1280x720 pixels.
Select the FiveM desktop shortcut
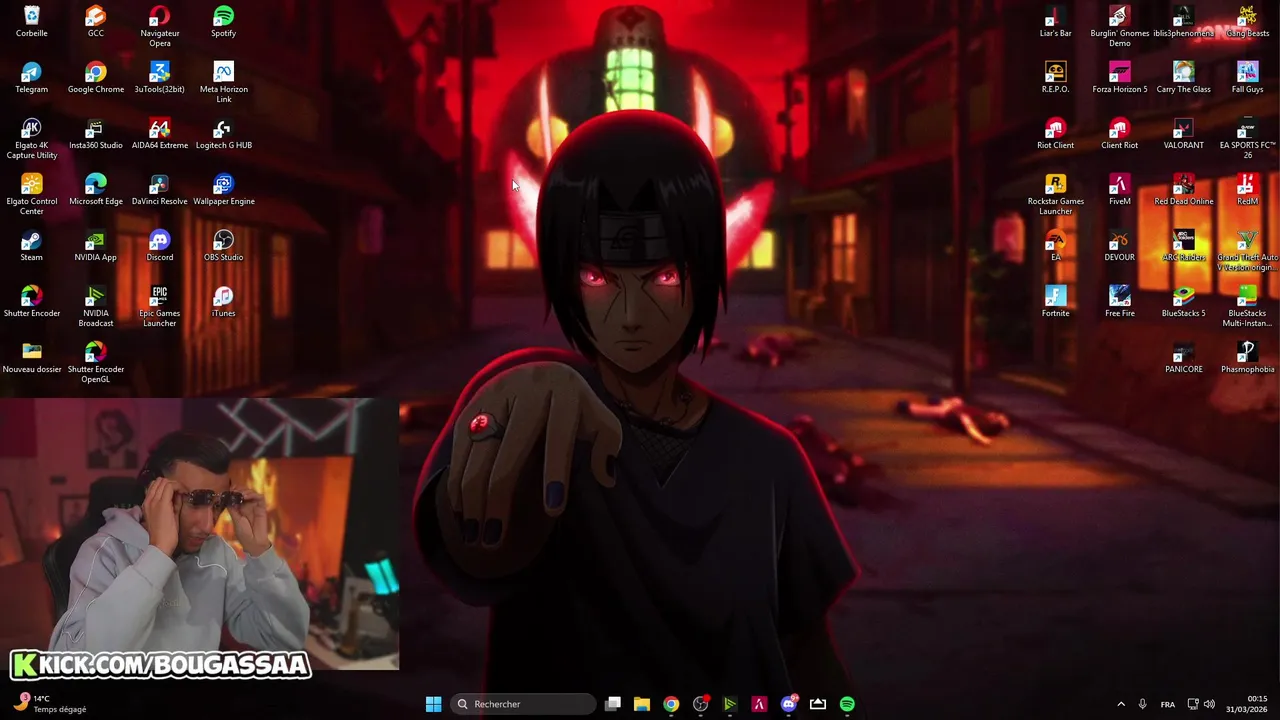[1120, 190]
